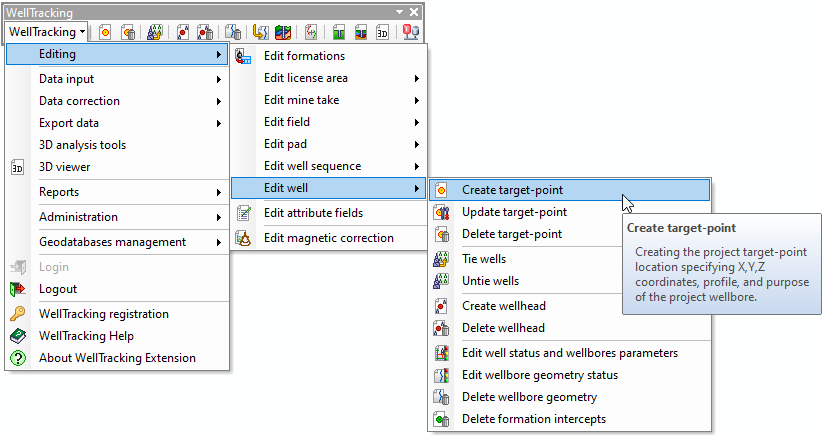This screenshot has width=824, height=435.
Task: Click the multicolor cross-section toolbar icon right of green T
Action: click(x=360, y=33)
